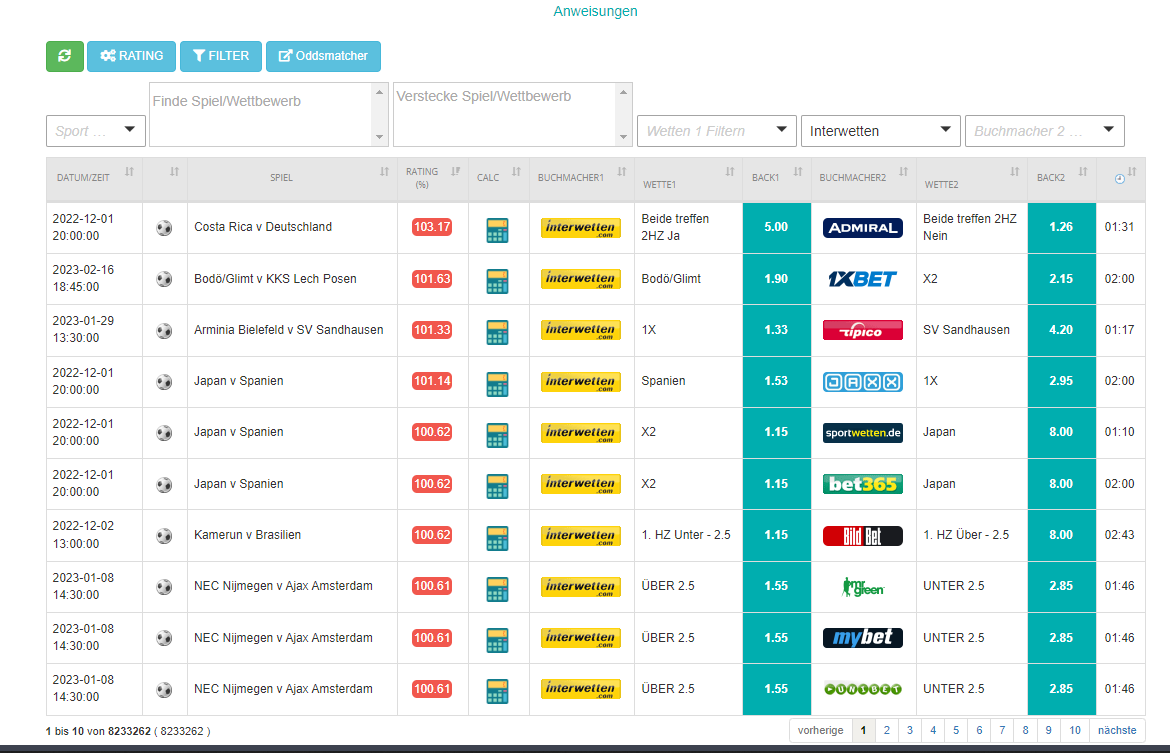This screenshot has height=753, width=1170.
Task: Click the JAXX bookmaker logo
Action: [863, 382]
